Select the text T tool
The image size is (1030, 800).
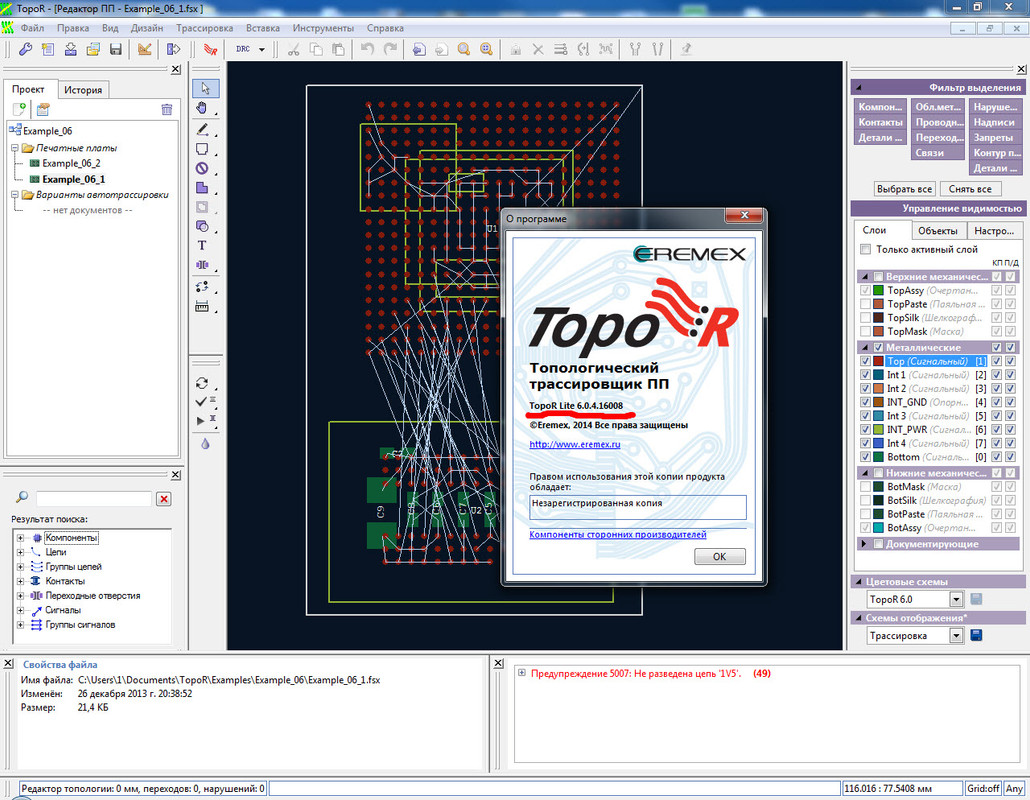202,245
